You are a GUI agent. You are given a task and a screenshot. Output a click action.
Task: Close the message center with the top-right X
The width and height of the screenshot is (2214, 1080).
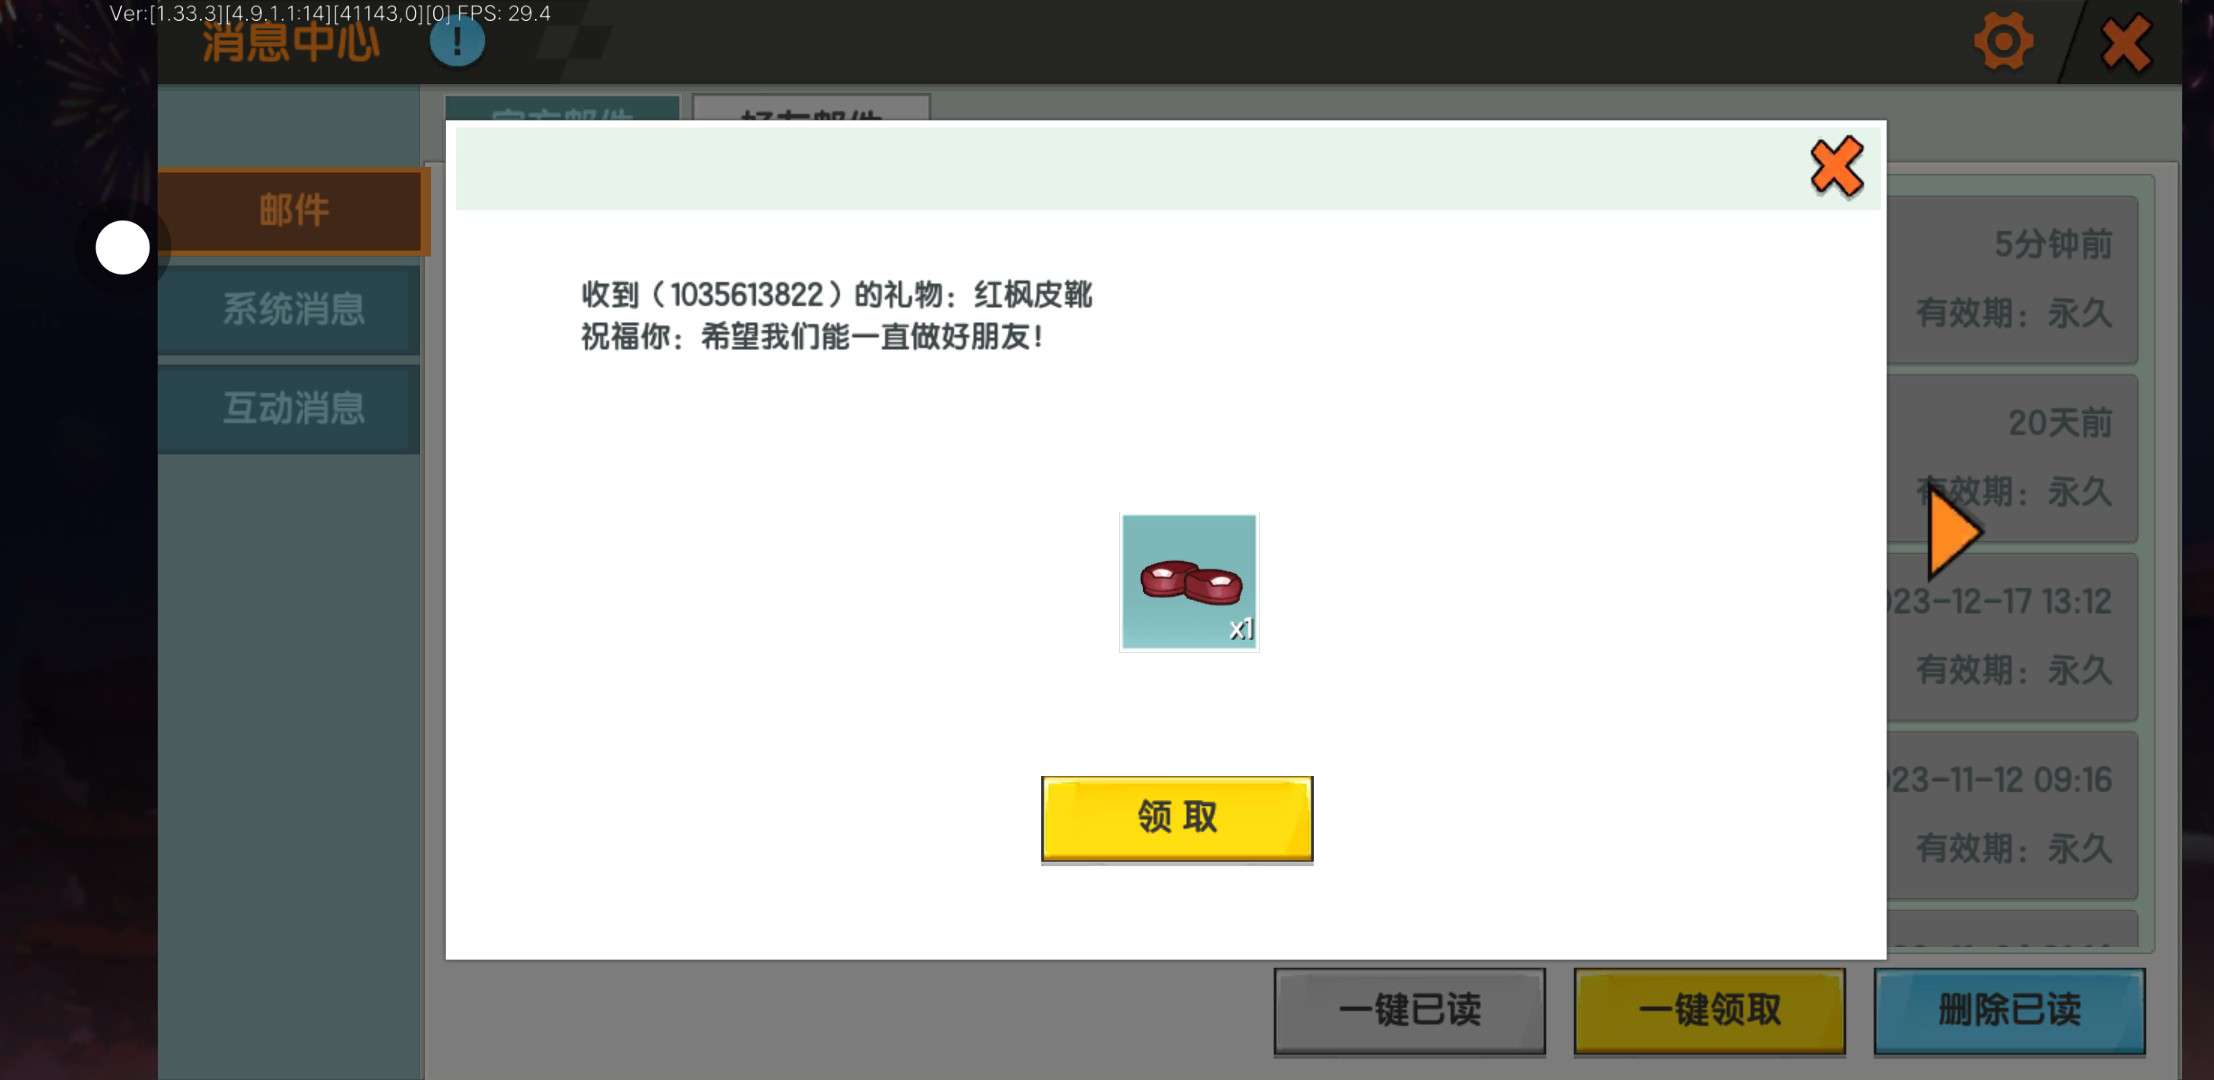pos(2125,44)
